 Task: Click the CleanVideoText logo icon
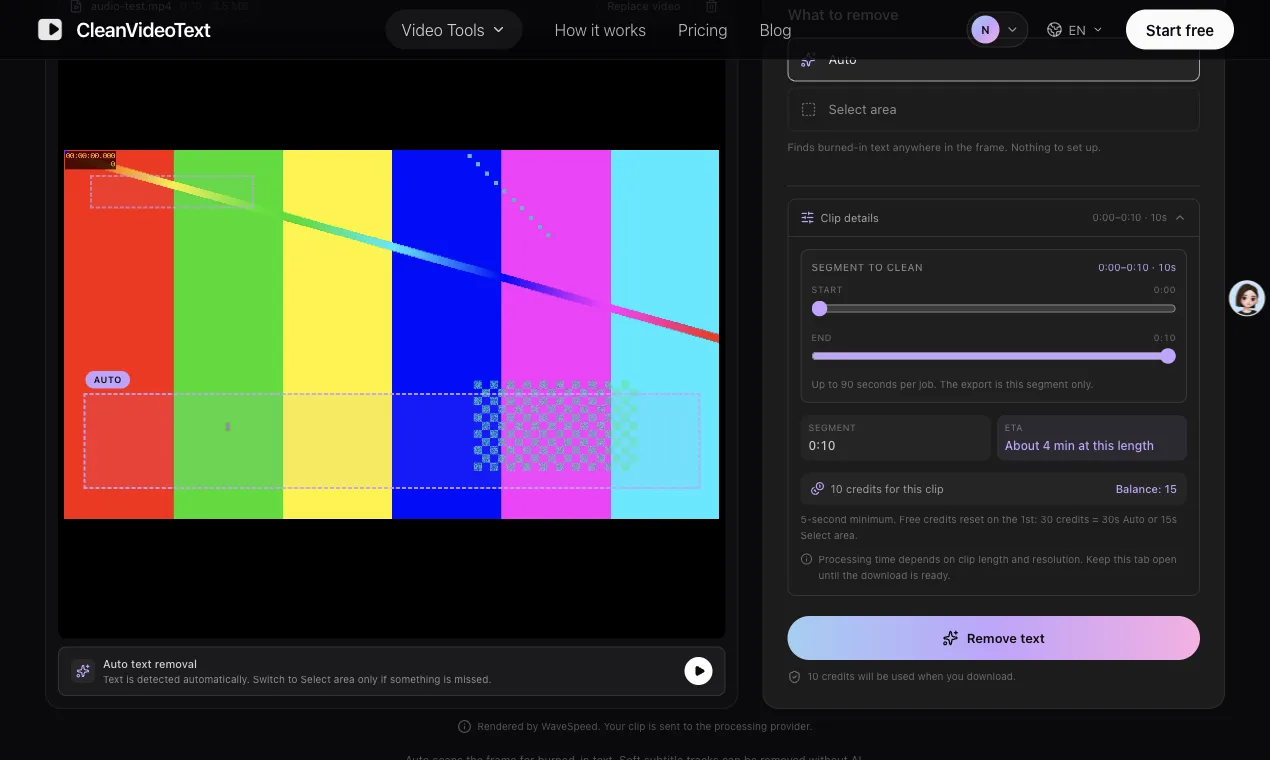(x=50, y=30)
